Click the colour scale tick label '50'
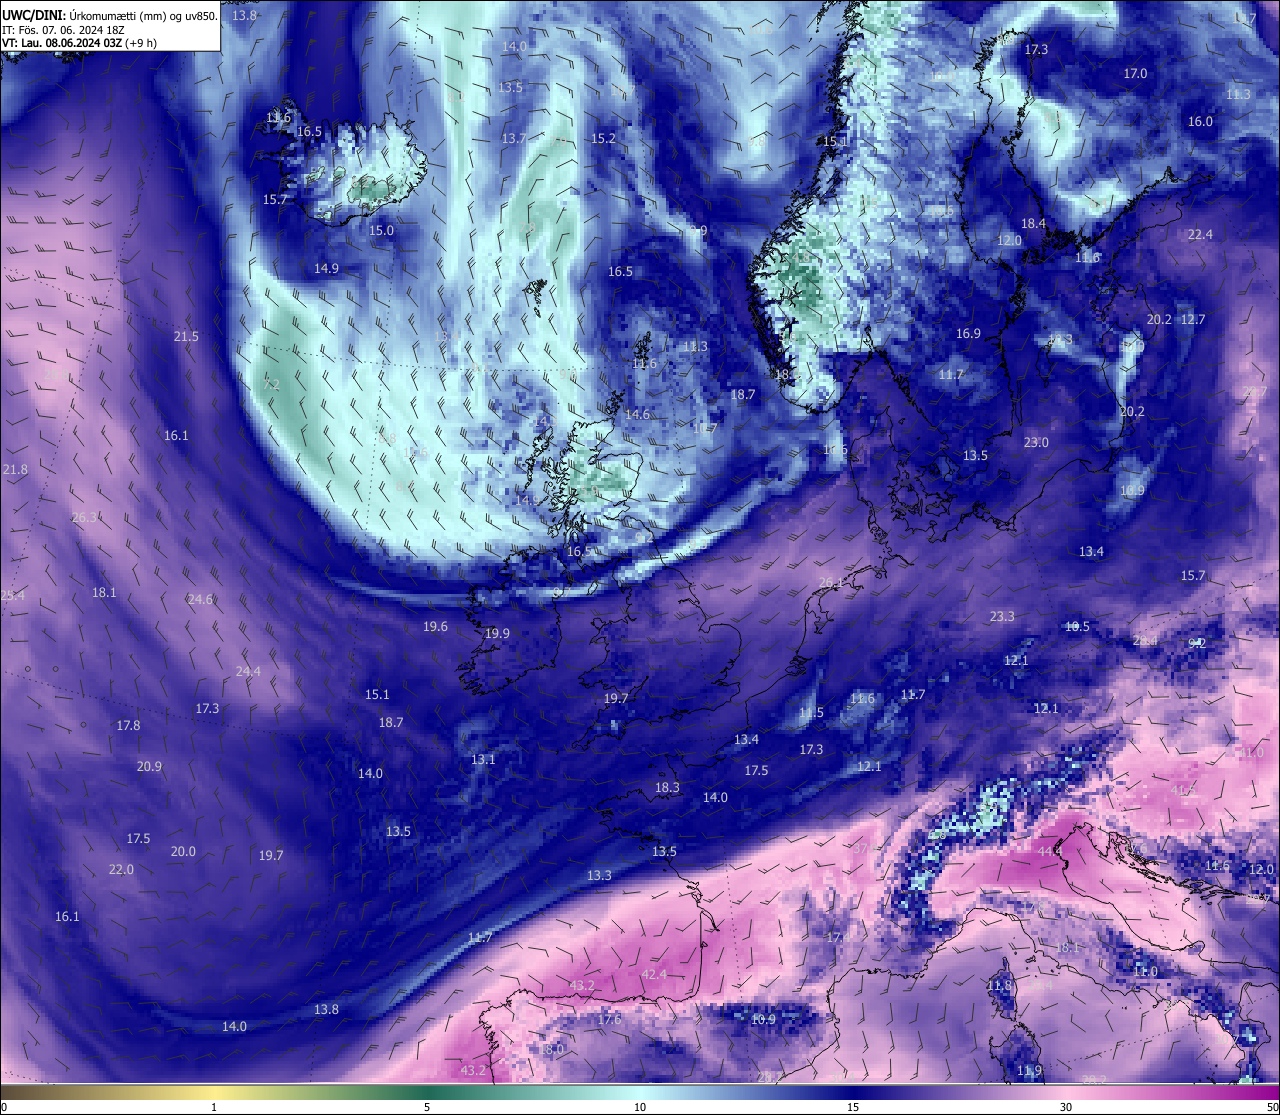This screenshot has width=1280, height=1115. point(1271,1107)
